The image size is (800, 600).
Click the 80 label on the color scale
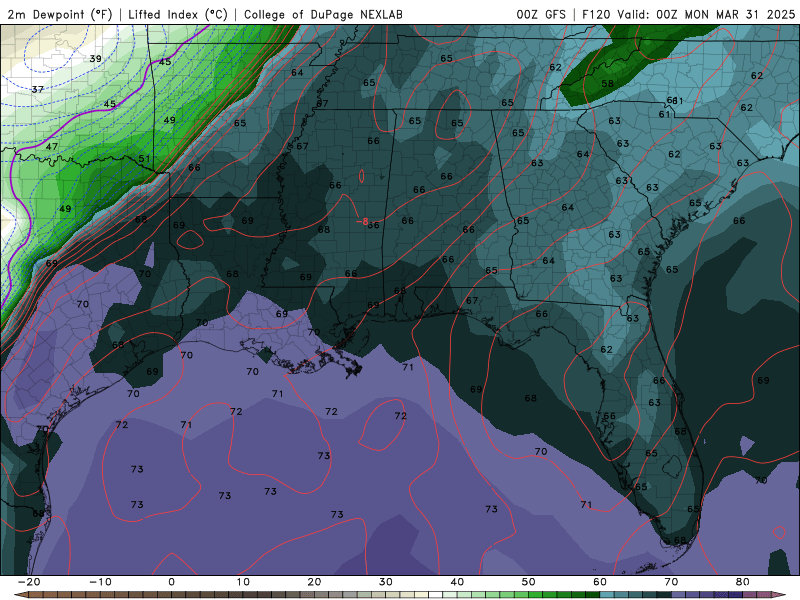[x=743, y=582]
